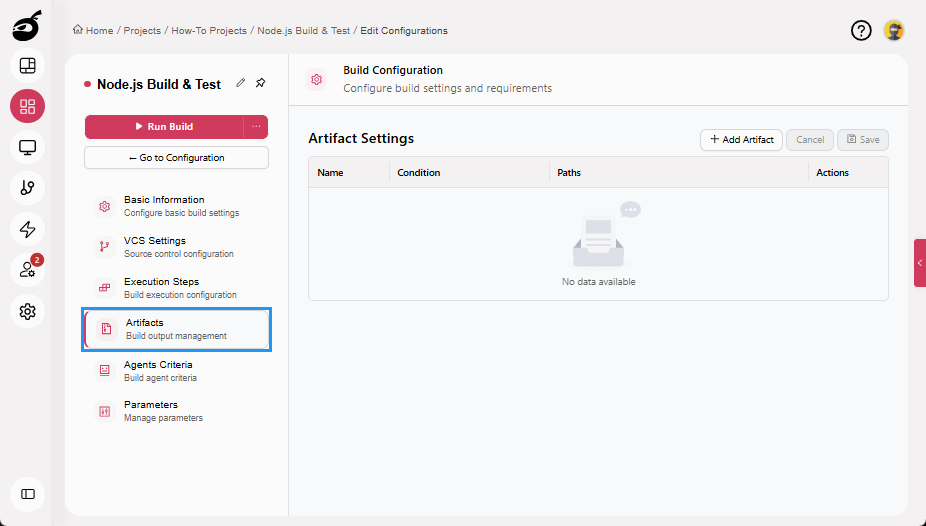This screenshot has height=526, width=926.
Task: Click the Build Configuration header gear icon
Action: coord(317,79)
